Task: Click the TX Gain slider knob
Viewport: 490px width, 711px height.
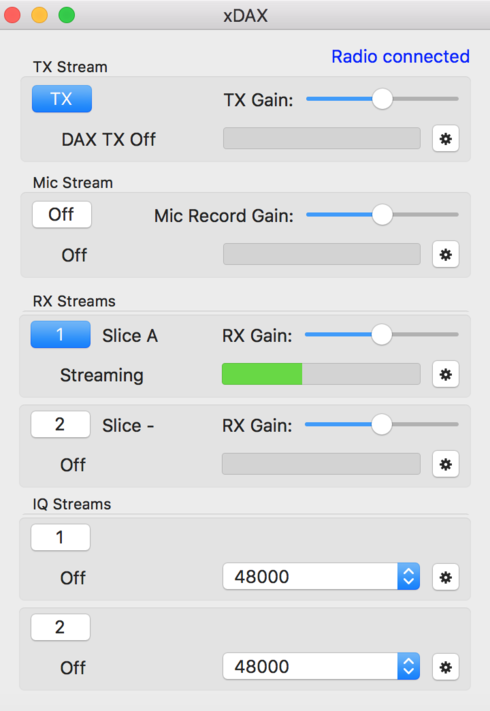Action: pos(382,99)
